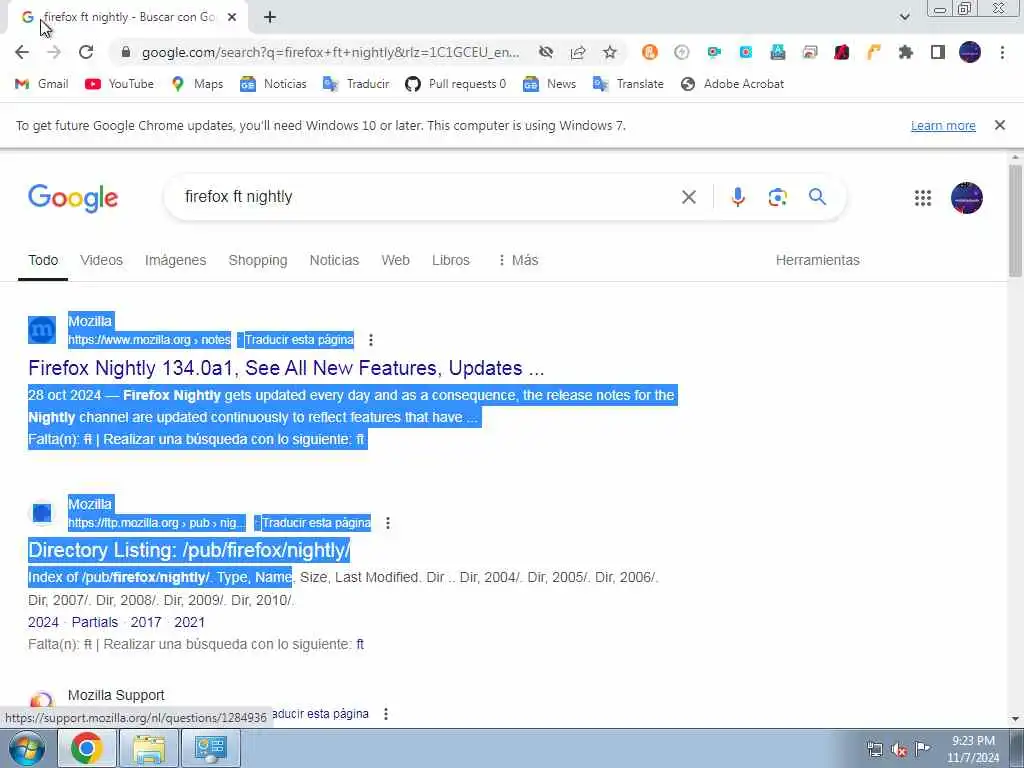The width and height of the screenshot is (1024, 768).
Task: Open the Extensions puzzle piece icon
Action: (x=906, y=52)
